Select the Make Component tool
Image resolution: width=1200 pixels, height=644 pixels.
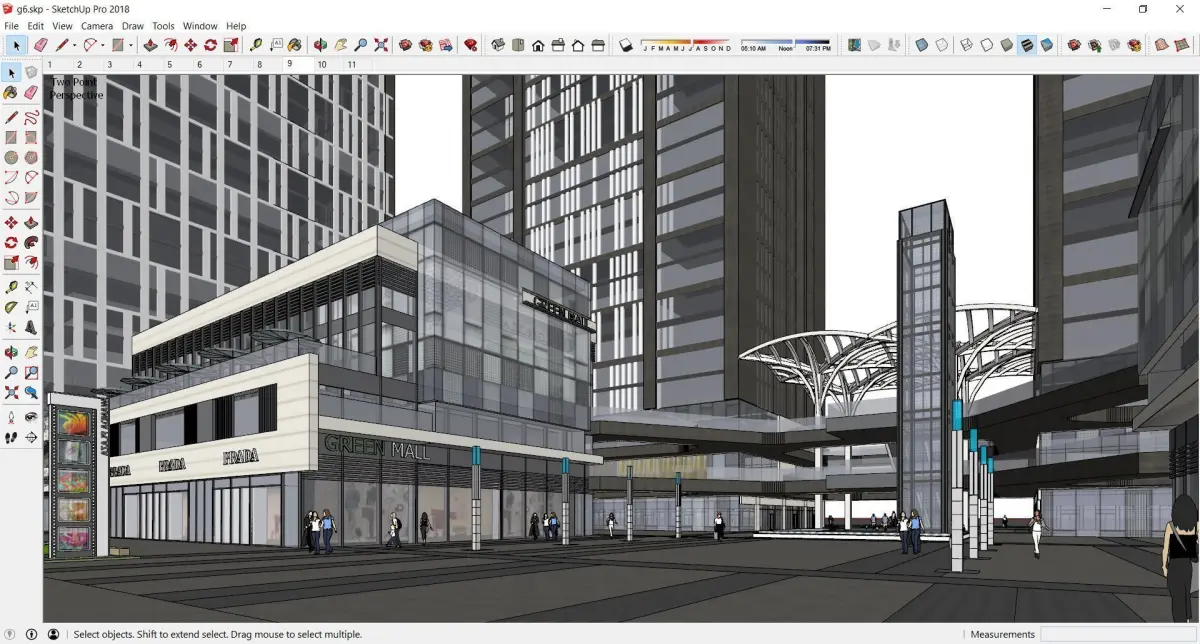pos(31,73)
